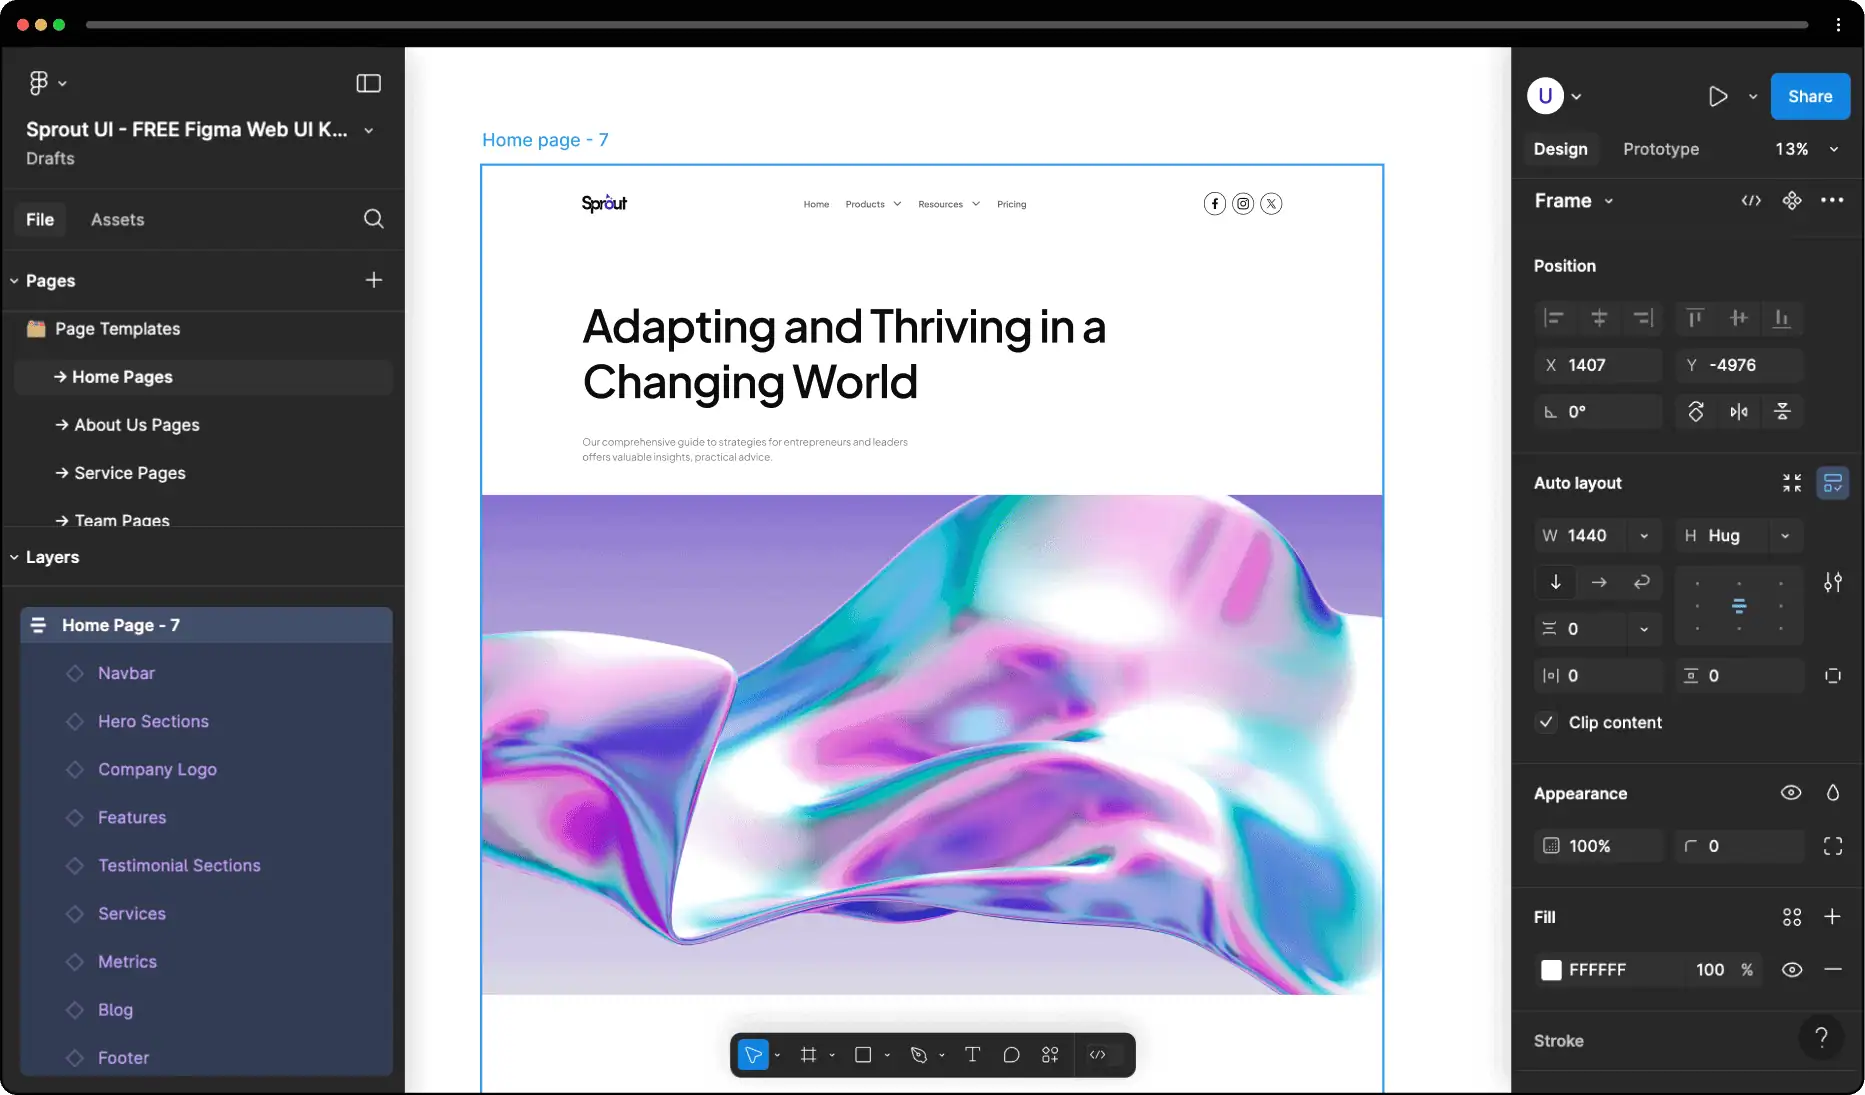Click the Present play icon
This screenshot has width=1865, height=1095.
[1717, 97]
